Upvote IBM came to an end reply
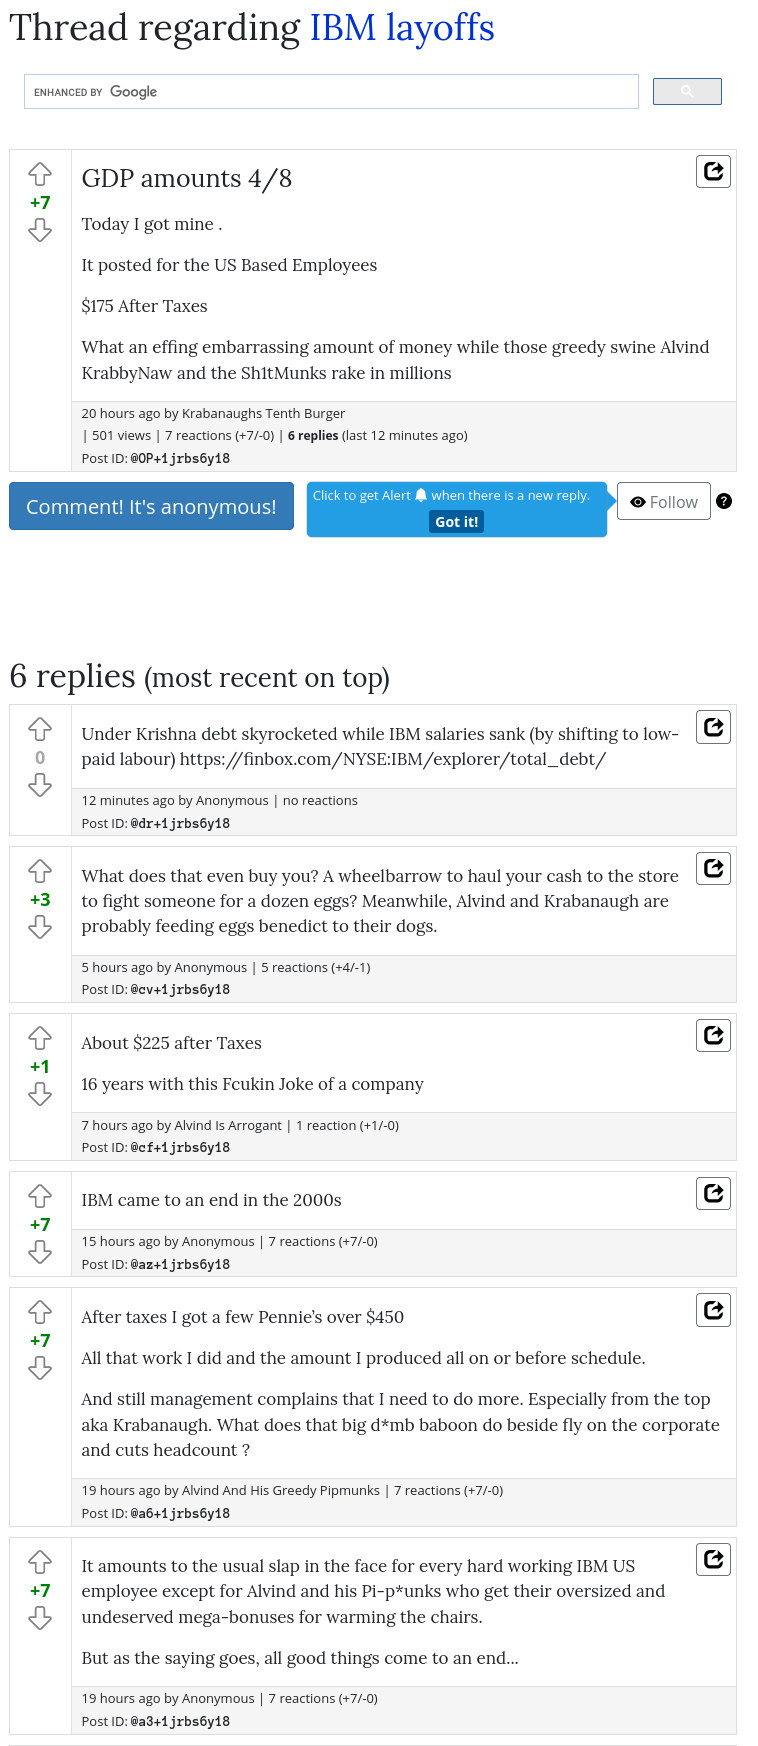 pos(40,1195)
